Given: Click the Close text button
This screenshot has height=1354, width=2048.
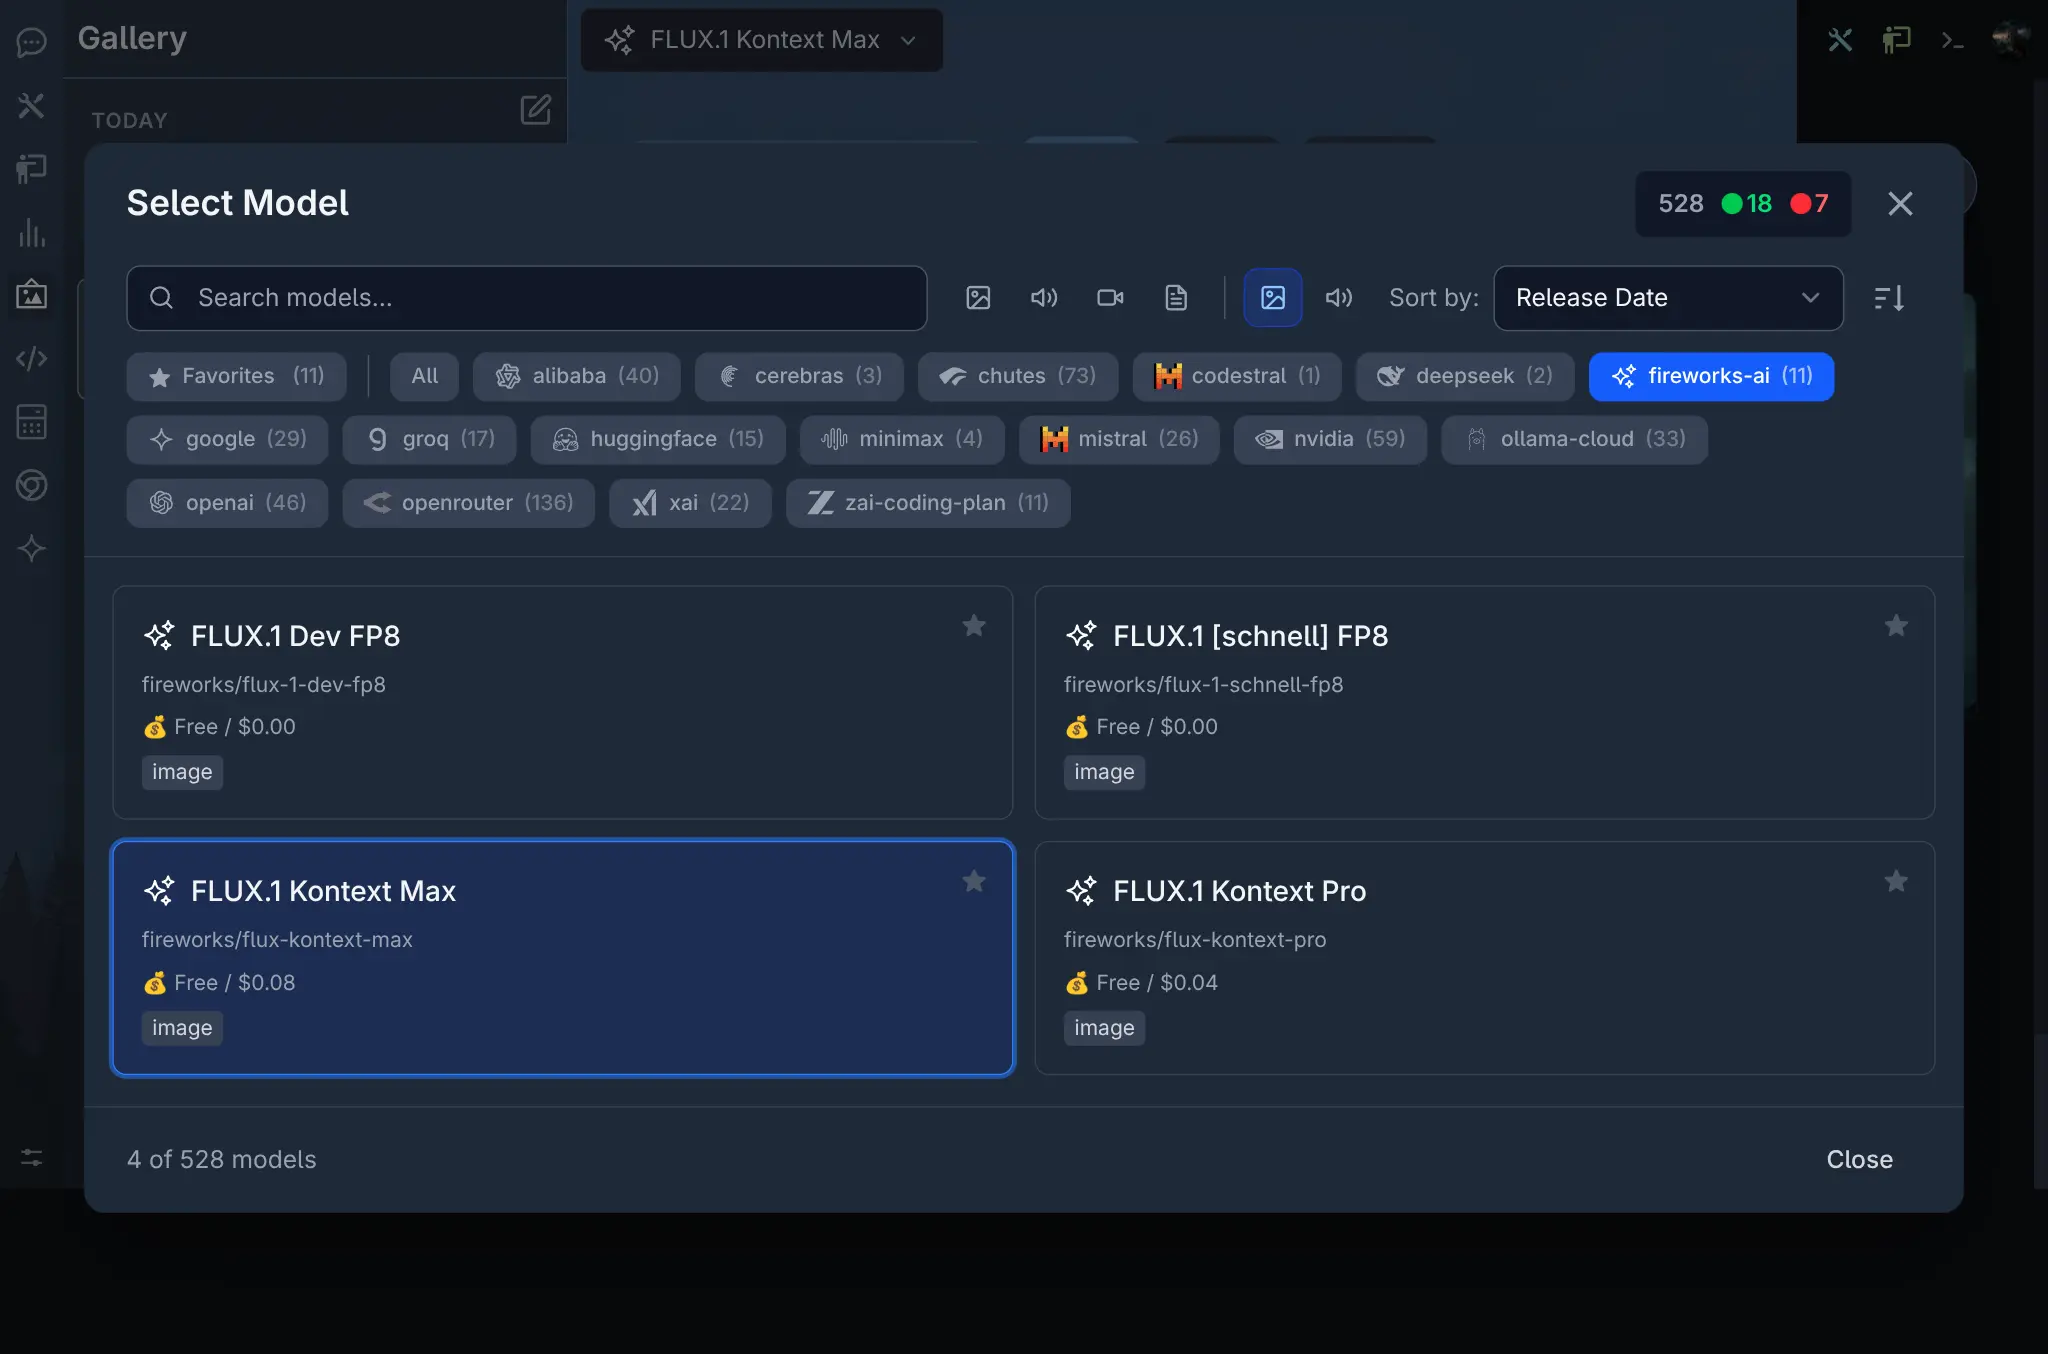Looking at the screenshot, I should click(x=1859, y=1159).
